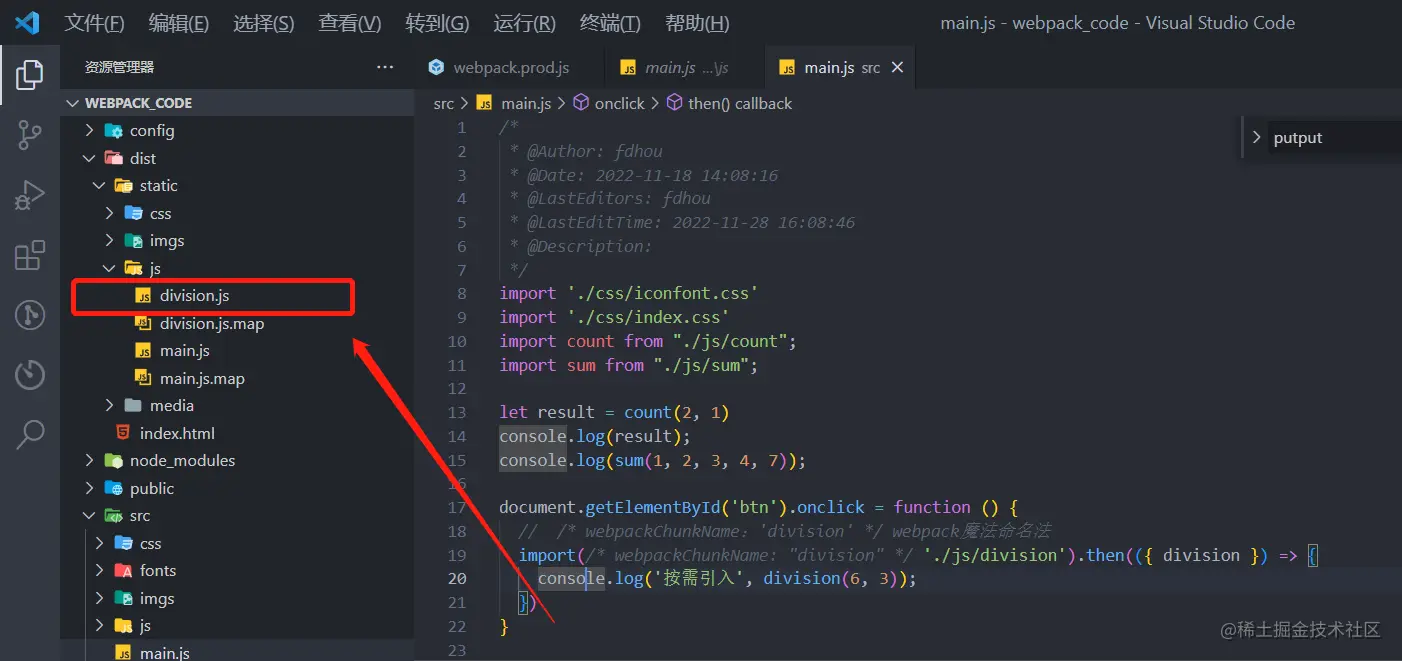Click the './css/iconfont.css' import string
The height and width of the screenshot is (661, 1402).
(x=662, y=293)
